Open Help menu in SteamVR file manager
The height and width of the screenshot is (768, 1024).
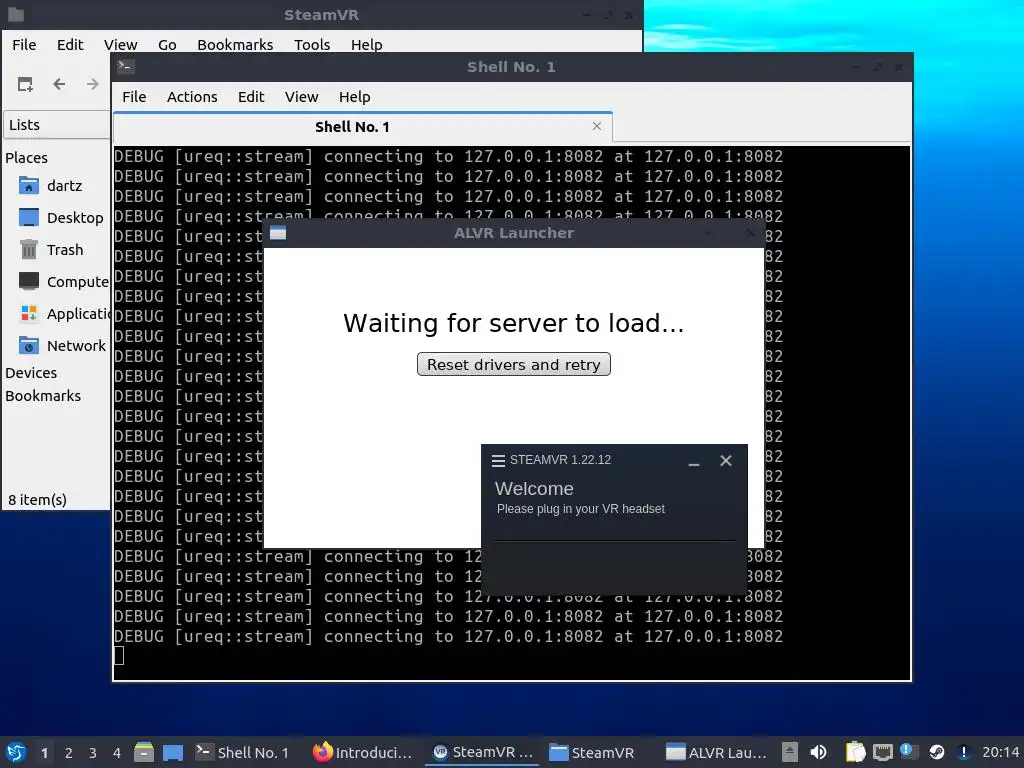[366, 44]
